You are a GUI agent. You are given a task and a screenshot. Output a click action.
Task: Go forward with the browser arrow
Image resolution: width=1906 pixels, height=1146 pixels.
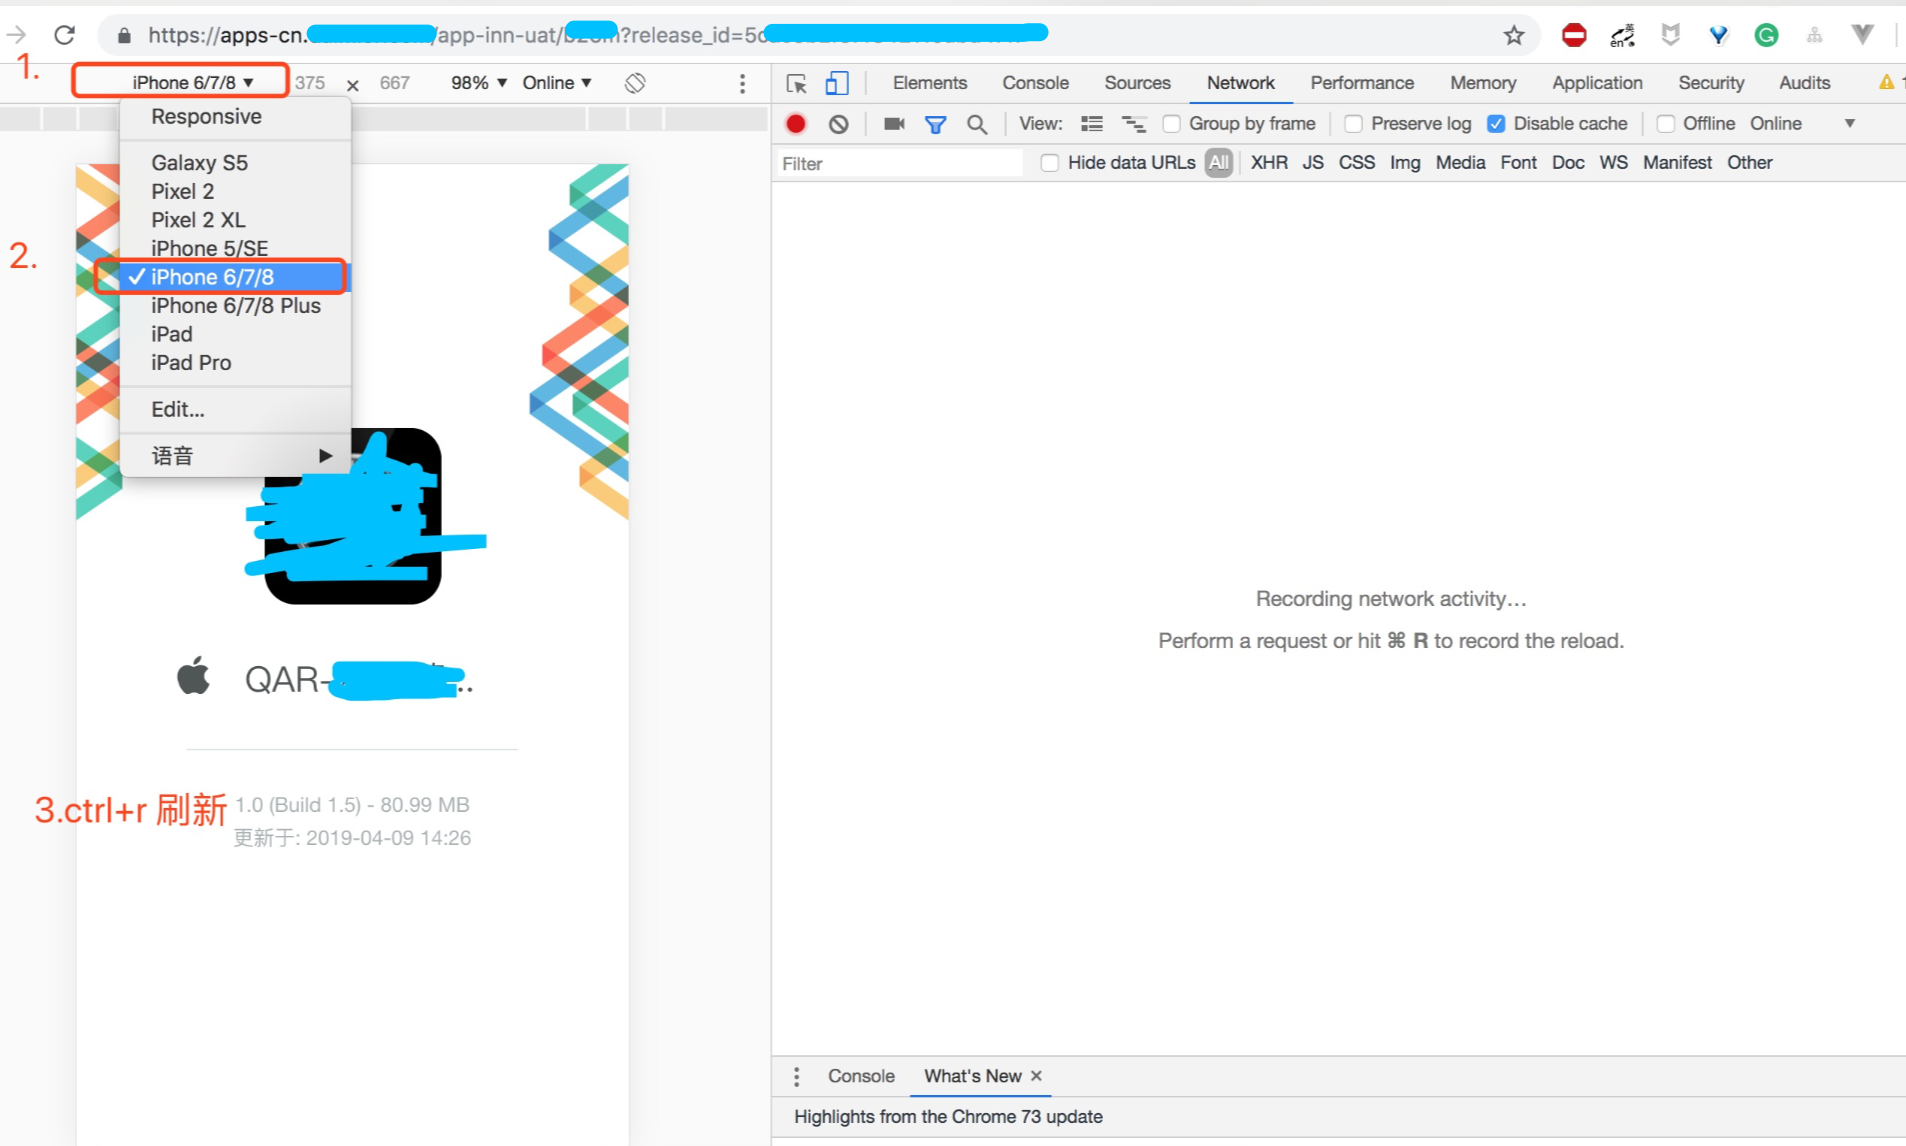[16, 35]
